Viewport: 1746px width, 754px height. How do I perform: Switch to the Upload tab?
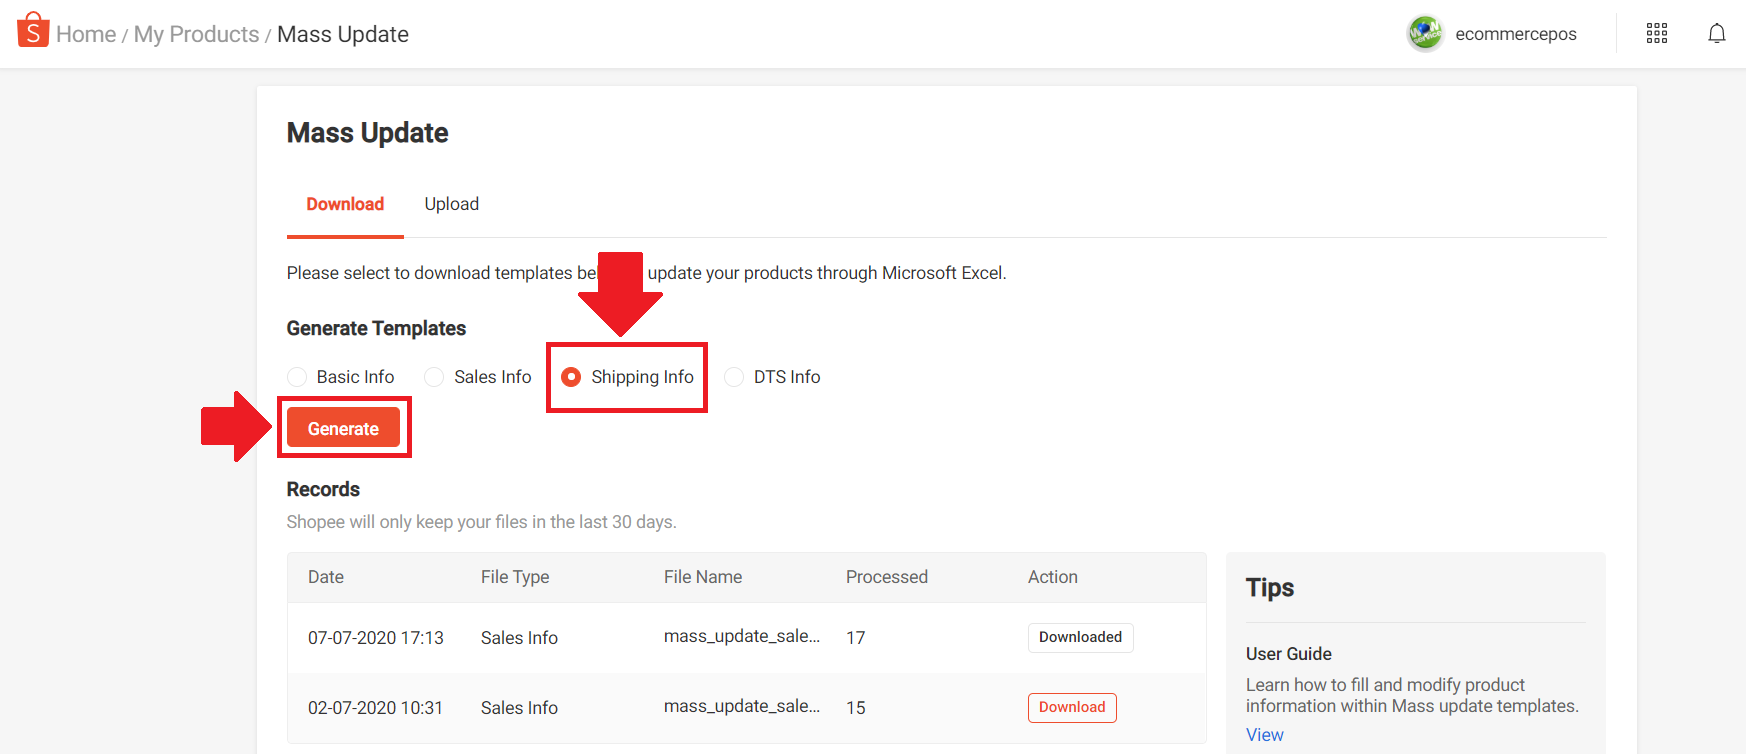coord(451,204)
